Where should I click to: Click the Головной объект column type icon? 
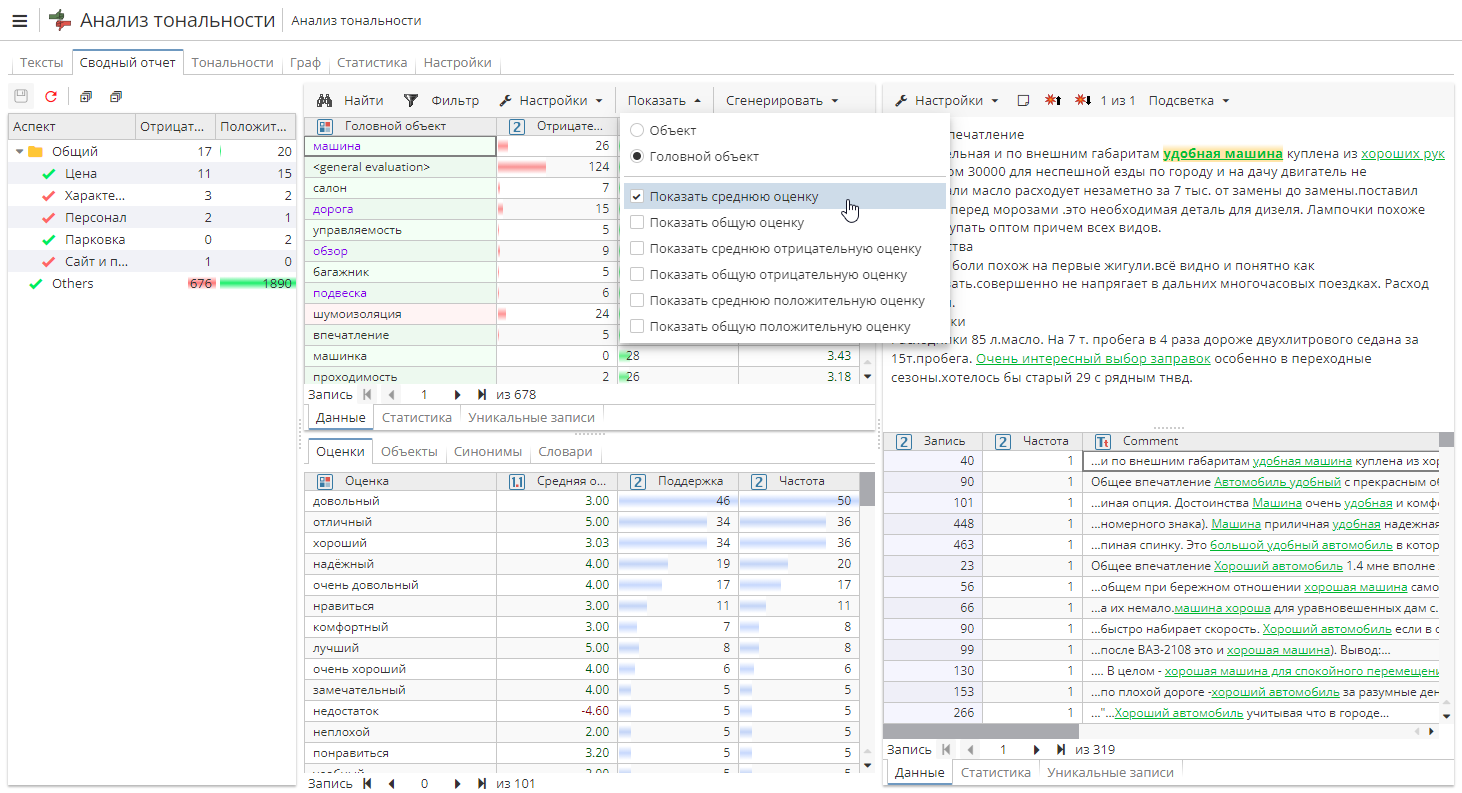324,127
